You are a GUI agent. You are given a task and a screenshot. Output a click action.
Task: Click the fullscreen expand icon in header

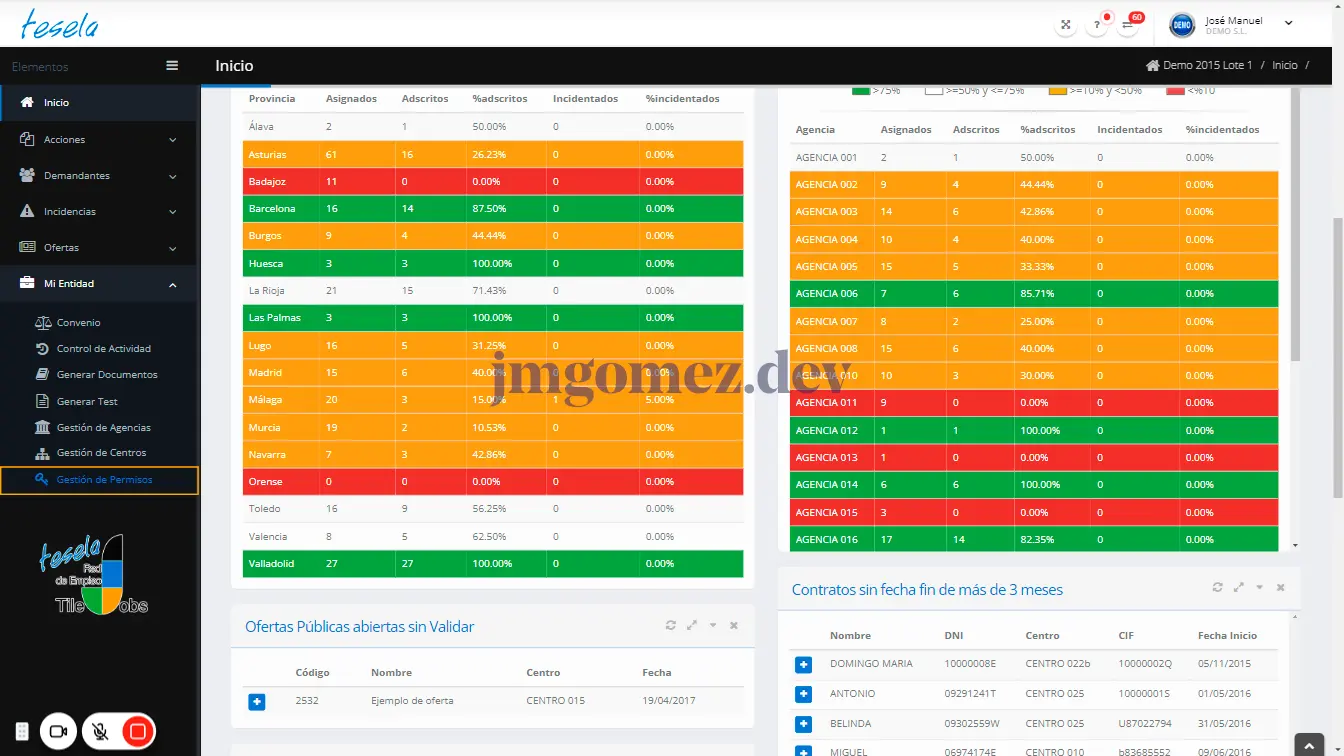point(1066,25)
